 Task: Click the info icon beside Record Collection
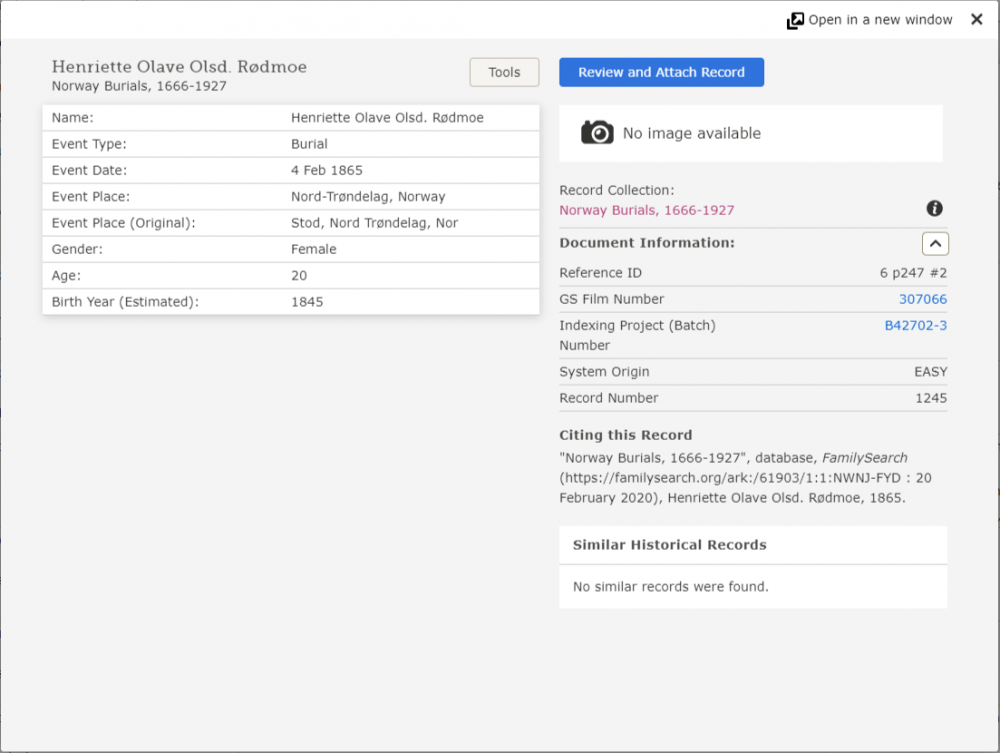934,209
